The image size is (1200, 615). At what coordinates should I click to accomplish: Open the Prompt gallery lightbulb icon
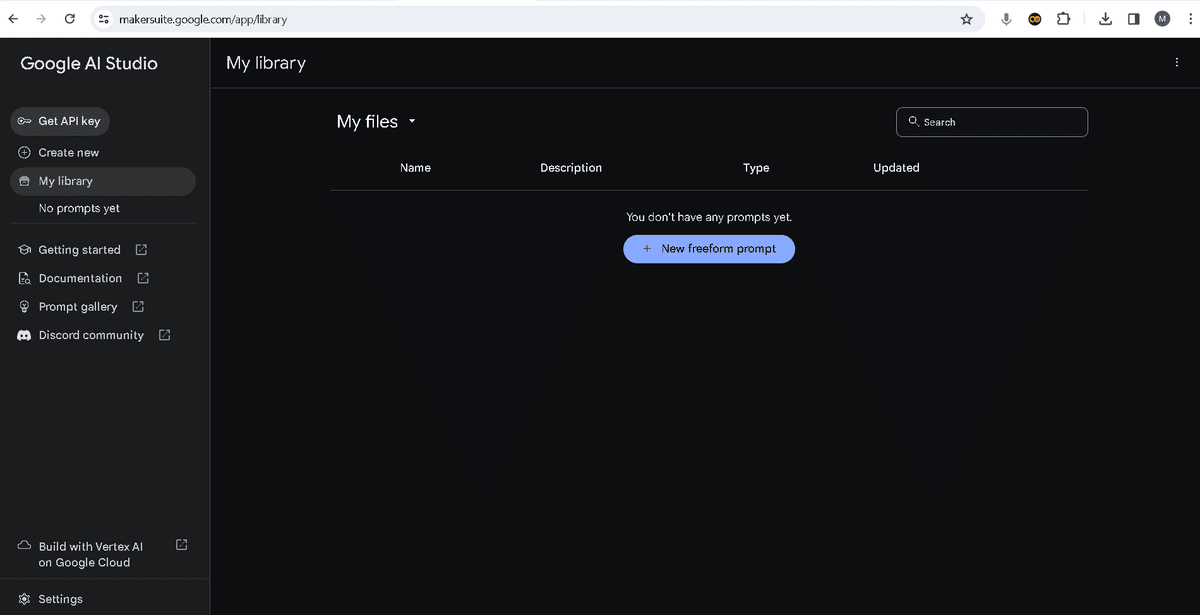pyautogui.click(x=23, y=306)
